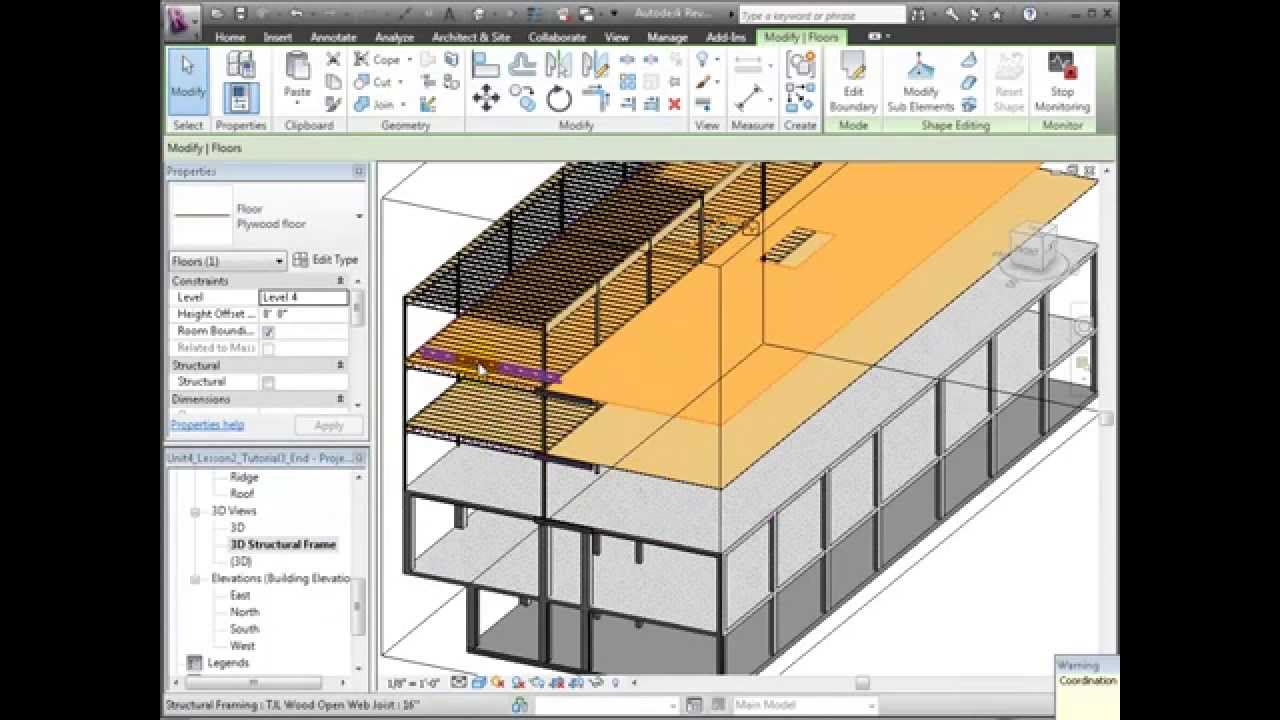Open the Insert ribbon tab

tap(278, 37)
